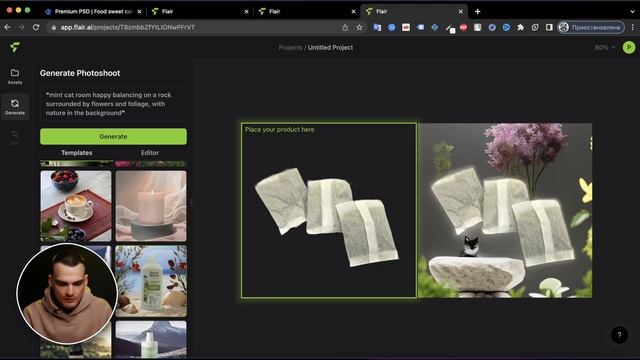Open the browser three-dot menu
Image resolution: width=640 pixels, height=360 pixels.
point(633,27)
